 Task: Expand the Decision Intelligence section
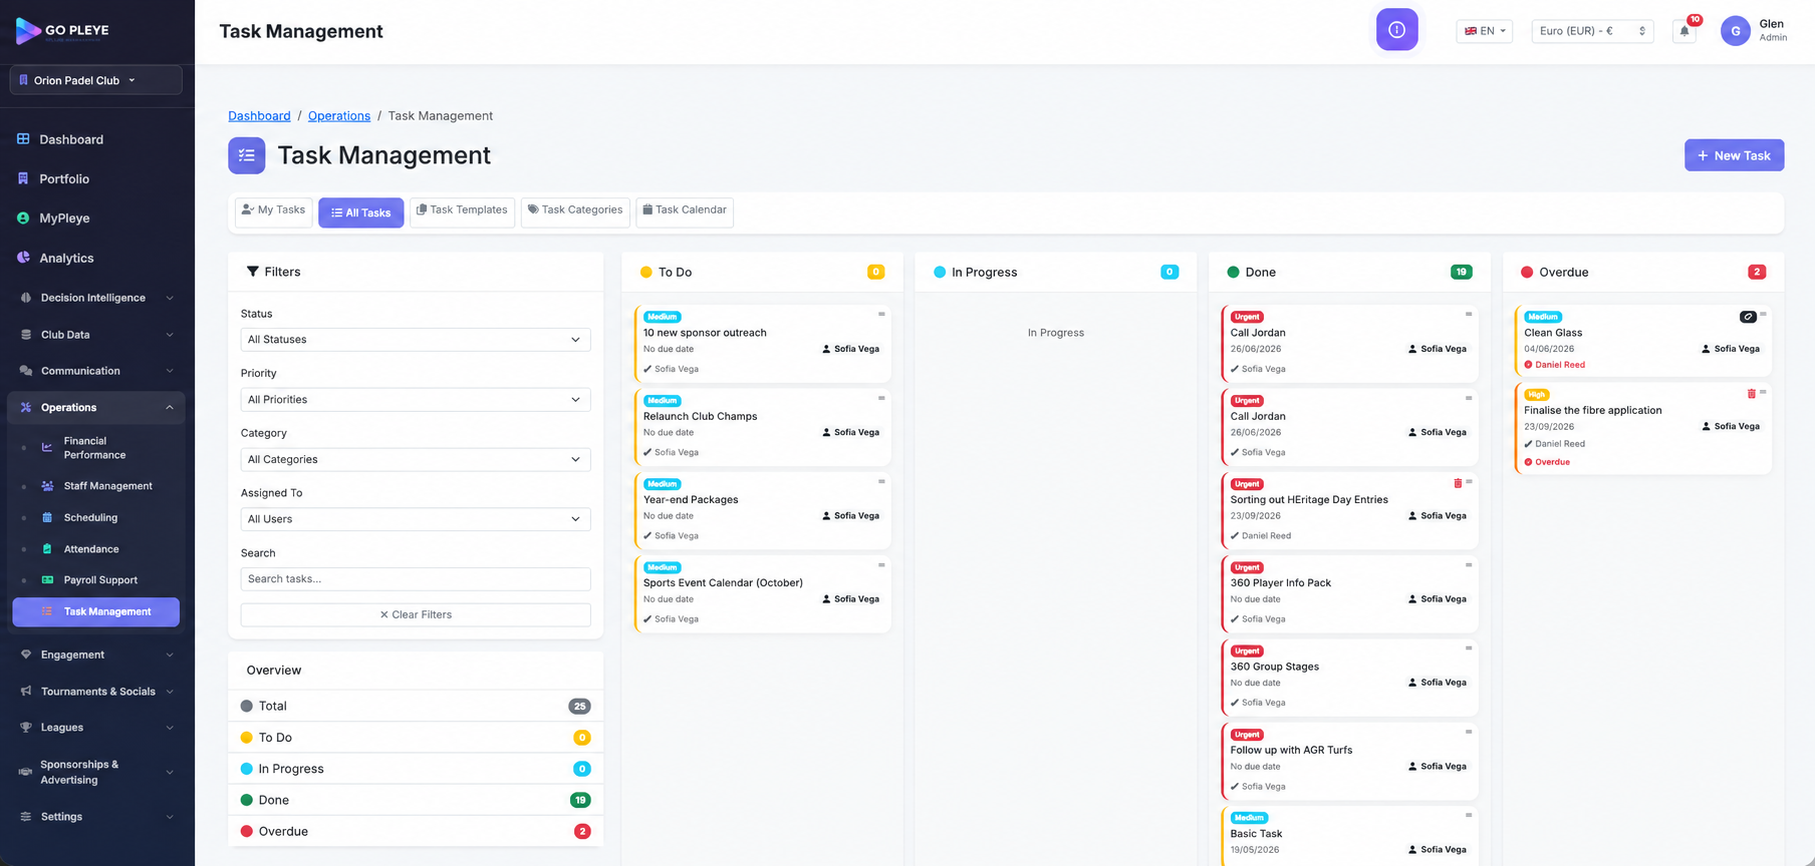(96, 298)
